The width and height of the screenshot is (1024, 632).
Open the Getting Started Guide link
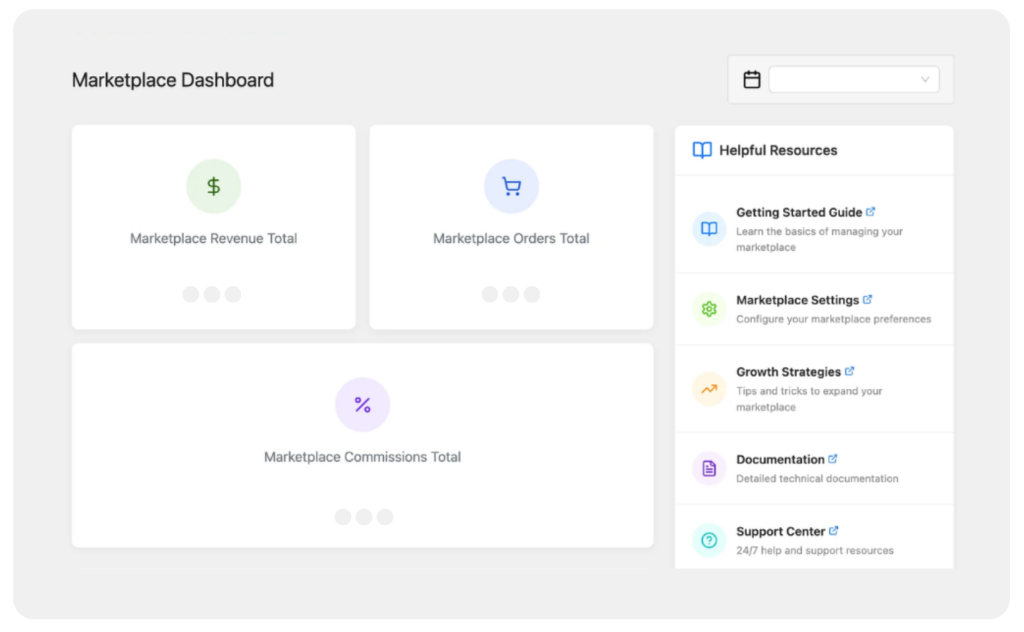799,212
